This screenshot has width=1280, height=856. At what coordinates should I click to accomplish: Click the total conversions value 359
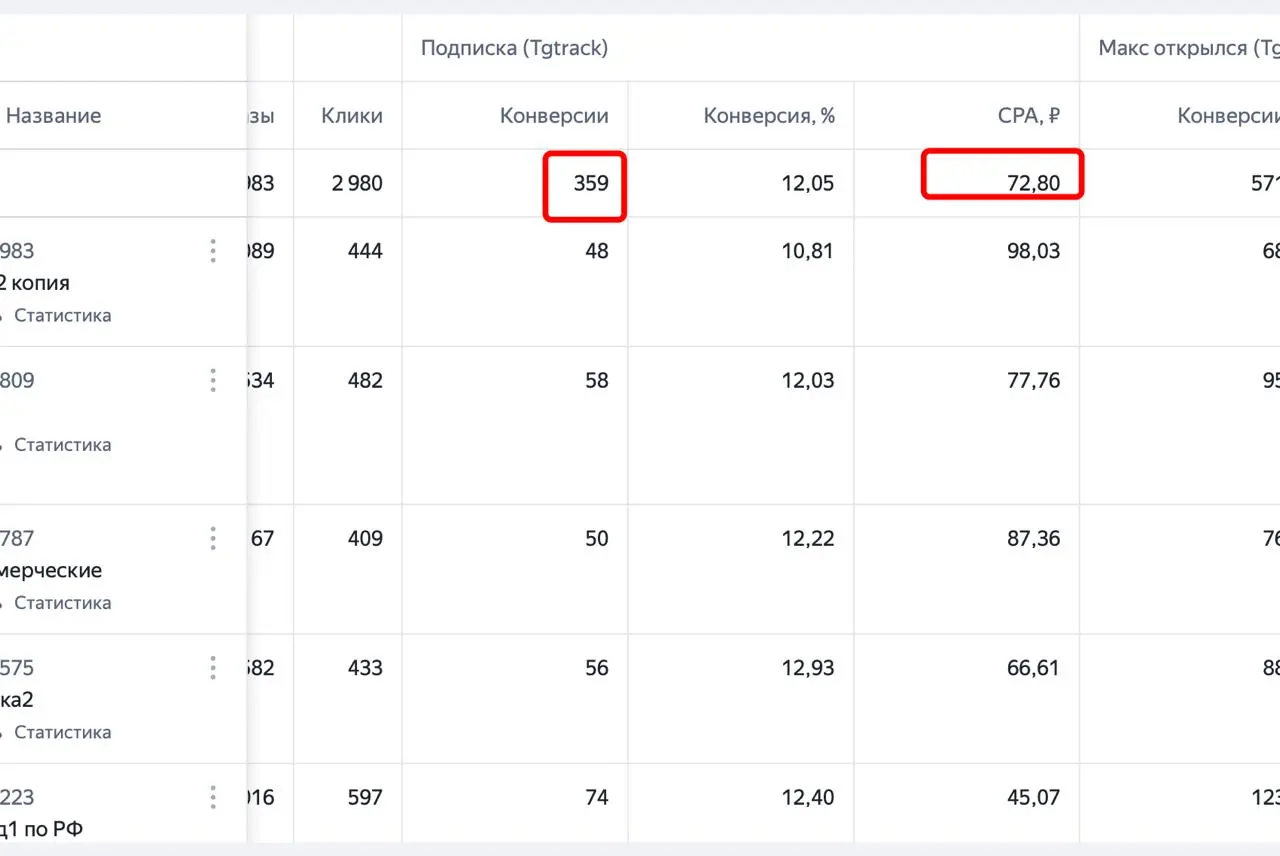point(591,184)
